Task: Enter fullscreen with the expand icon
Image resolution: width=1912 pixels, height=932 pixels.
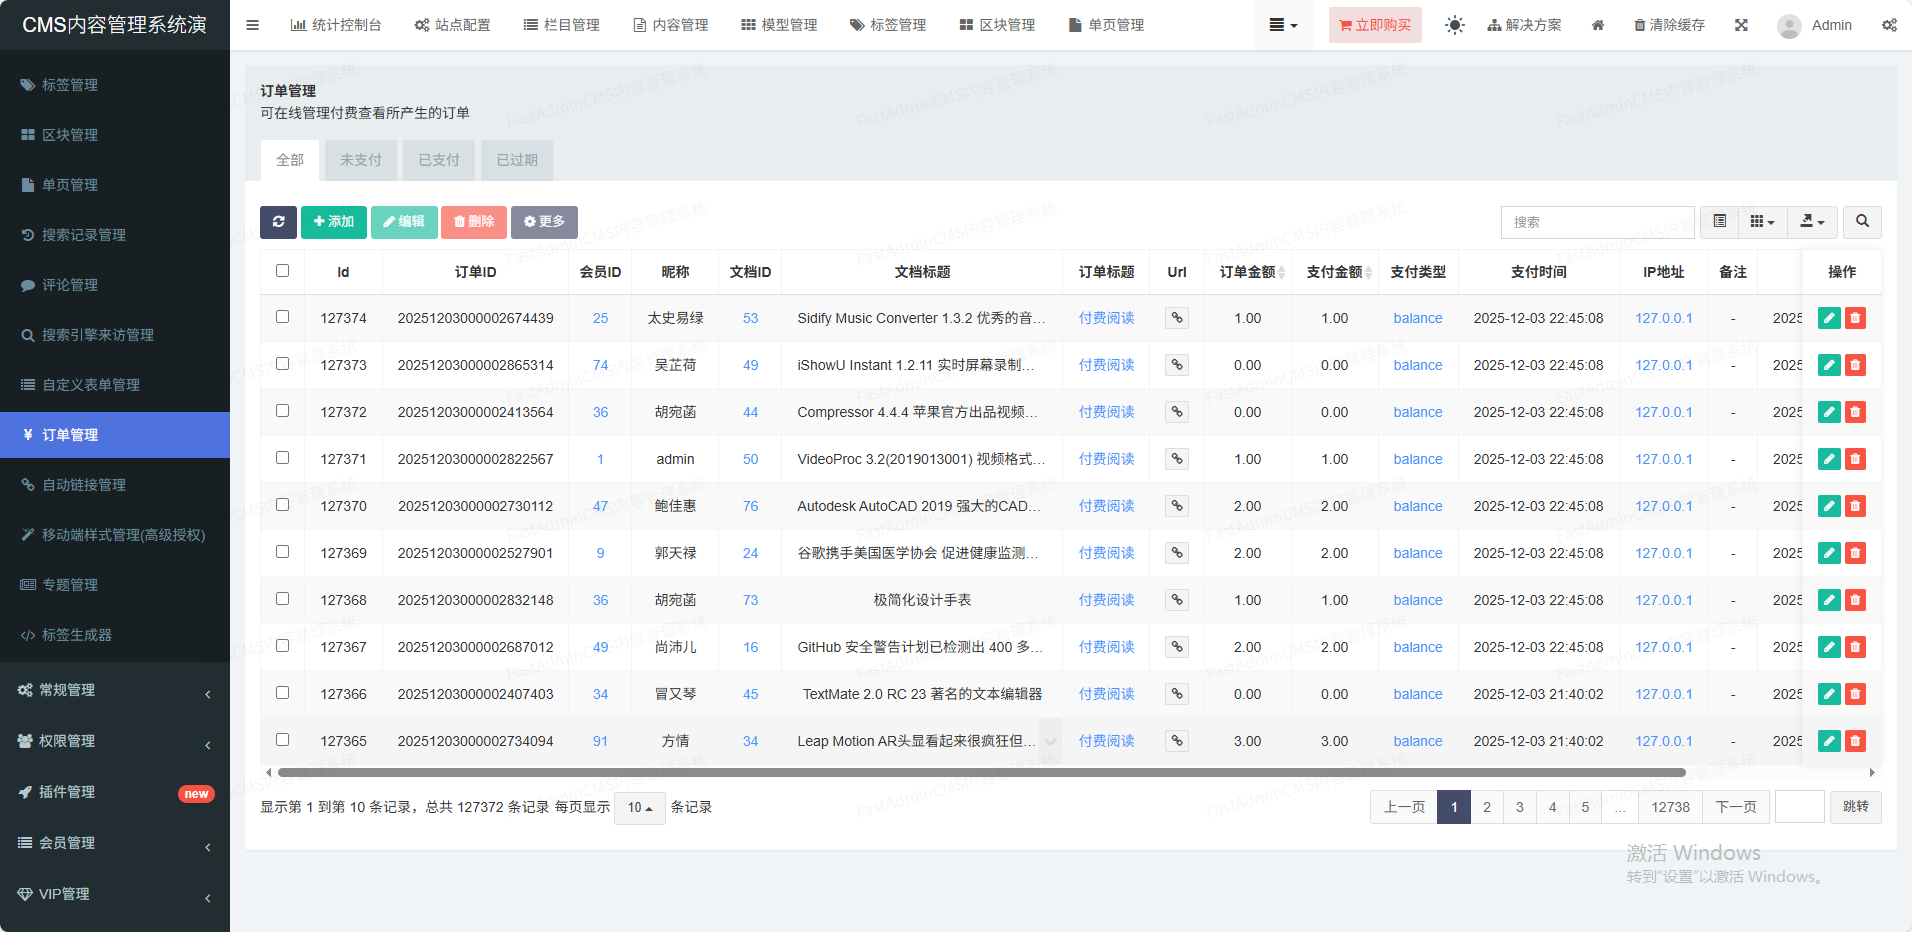Action: click(1741, 25)
